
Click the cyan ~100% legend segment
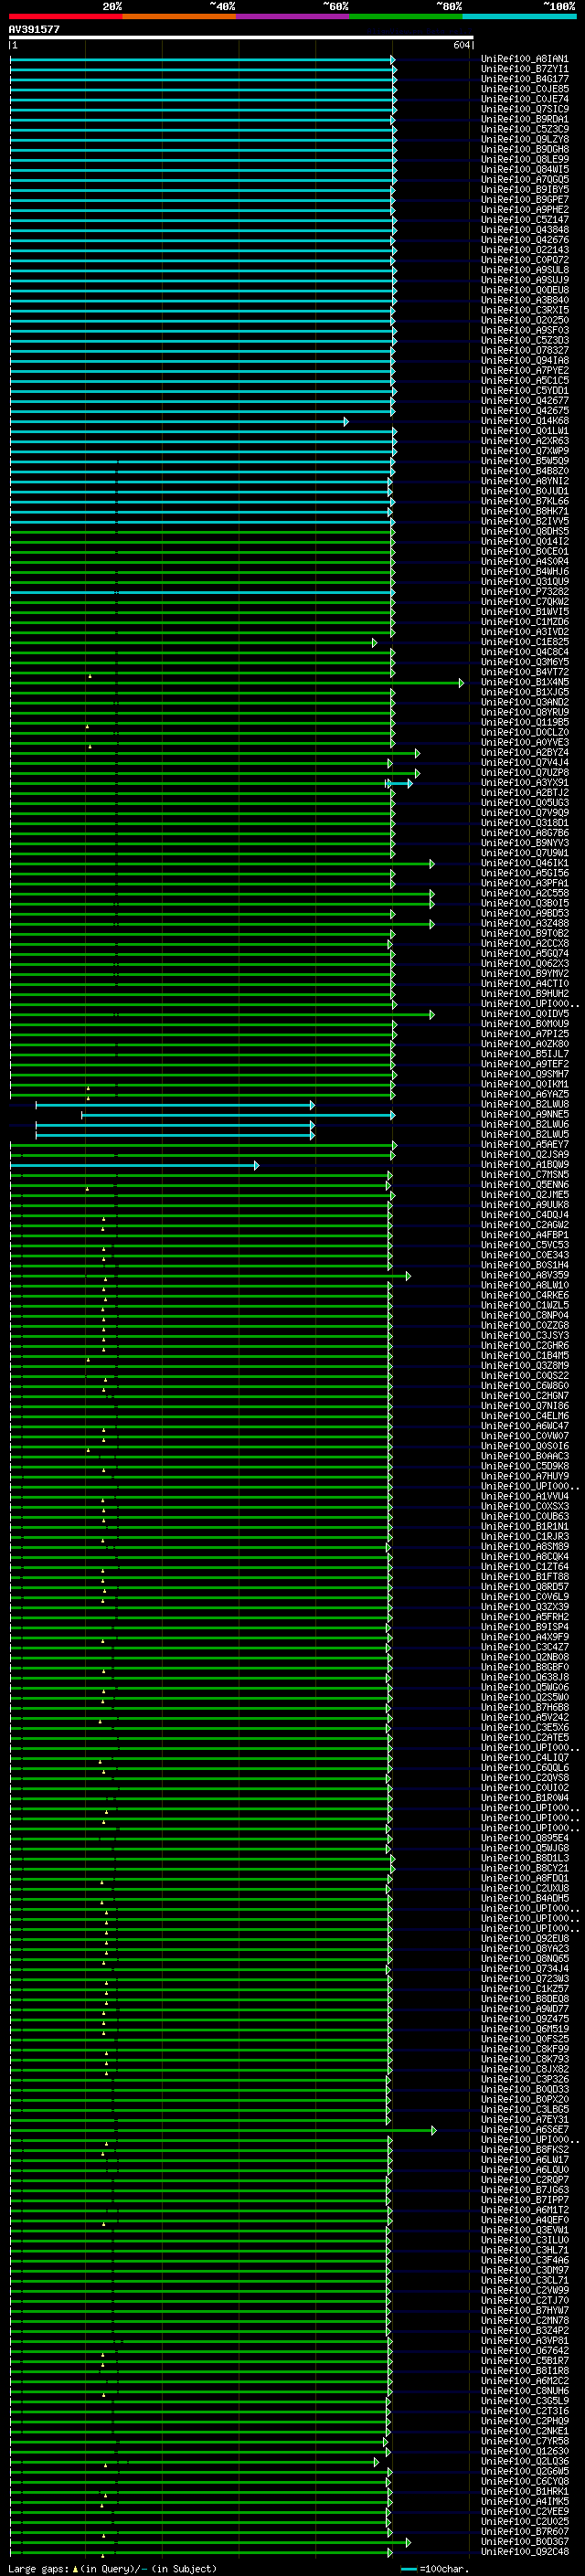[519, 16]
